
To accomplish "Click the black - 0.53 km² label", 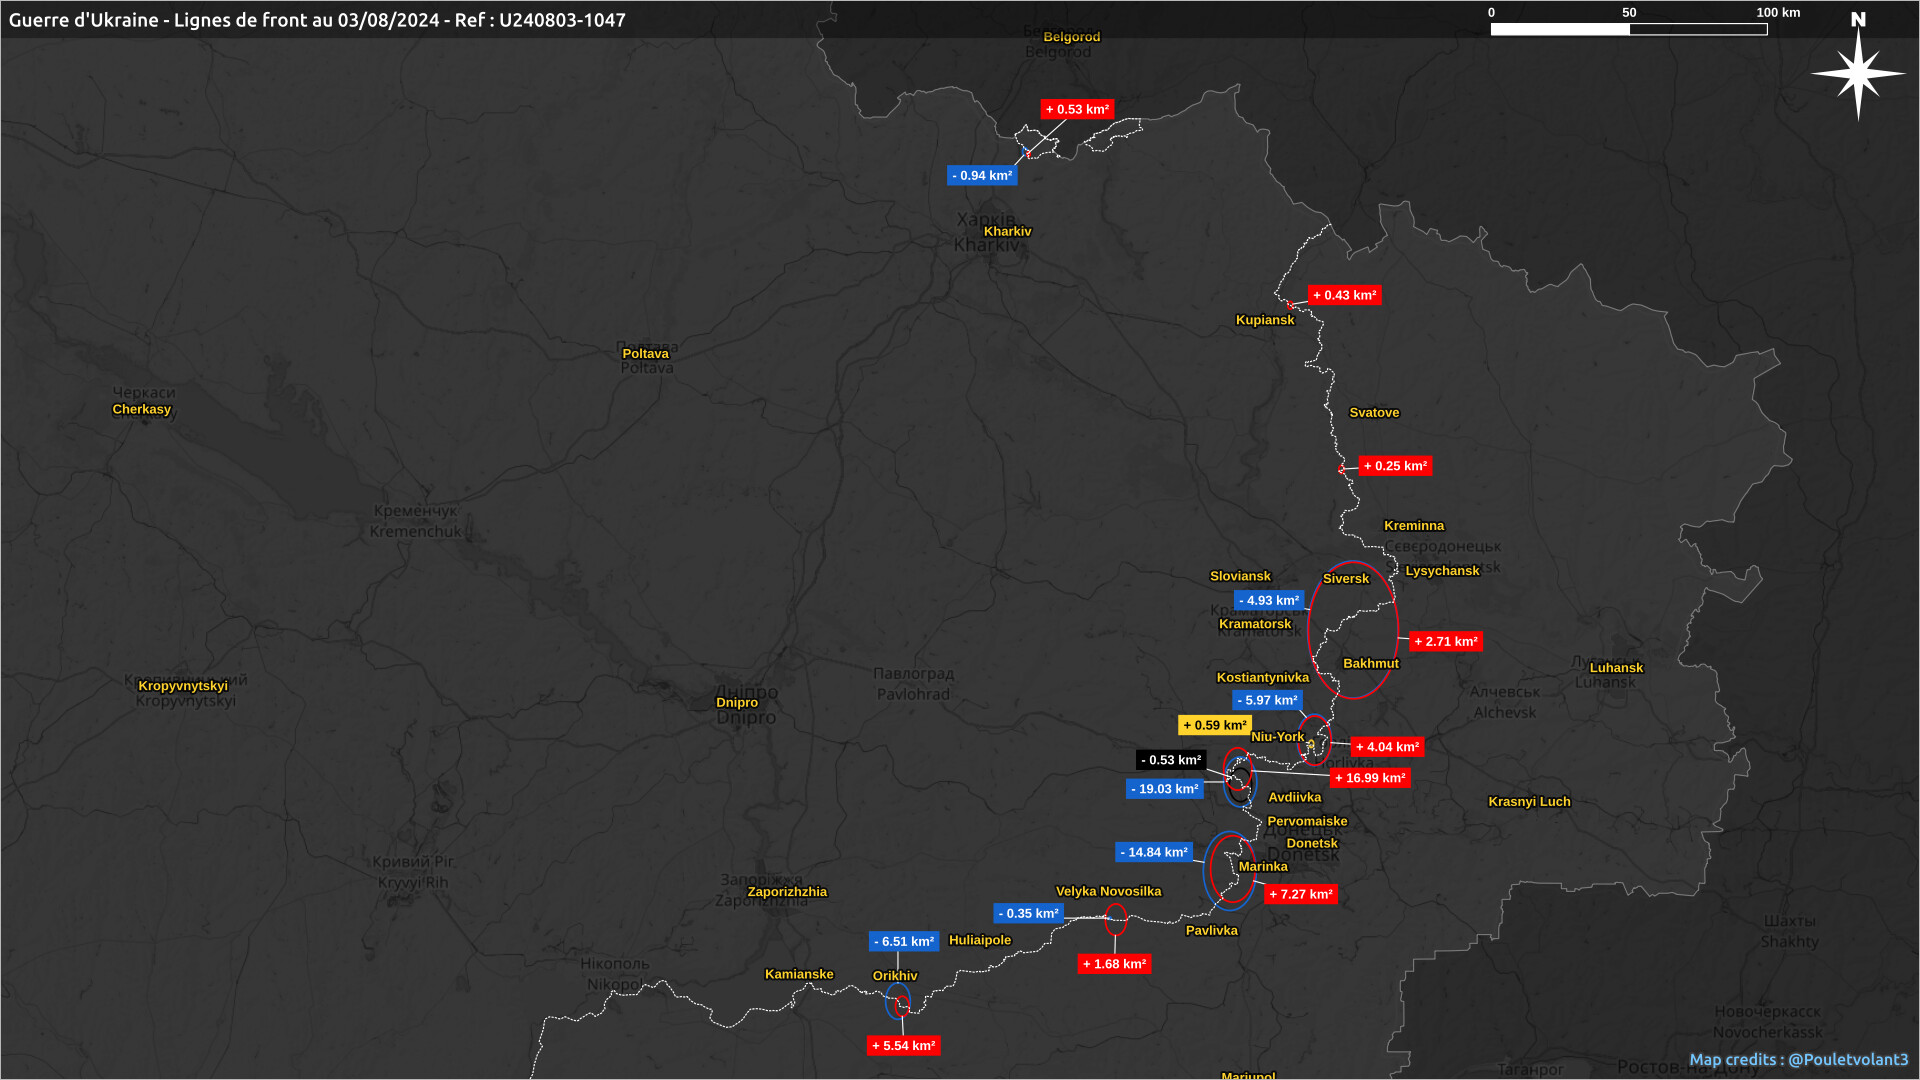I will (1171, 760).
